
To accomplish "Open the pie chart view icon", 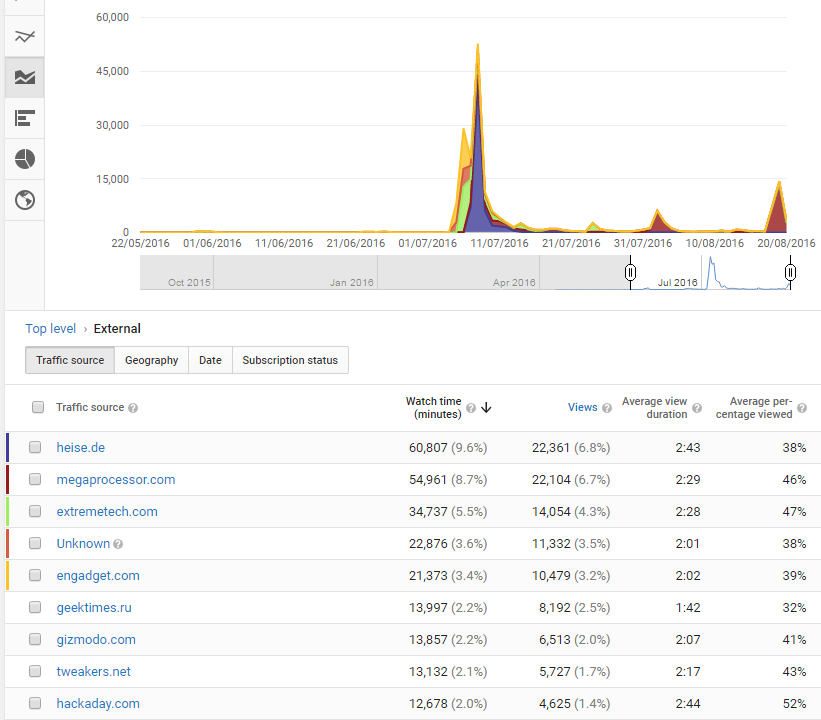I will pyautogui.click(x=25, y=159).
